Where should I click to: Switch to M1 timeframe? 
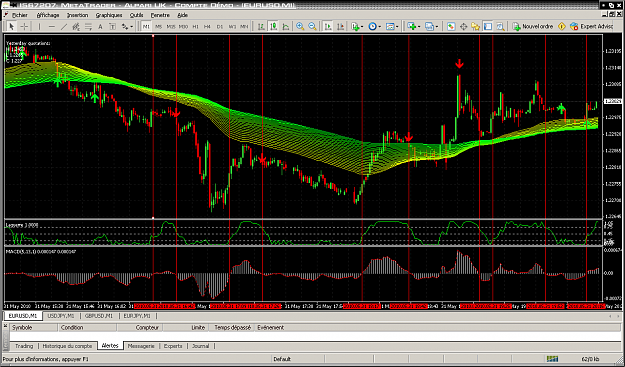pyautogui.click(x=146, y=27)
